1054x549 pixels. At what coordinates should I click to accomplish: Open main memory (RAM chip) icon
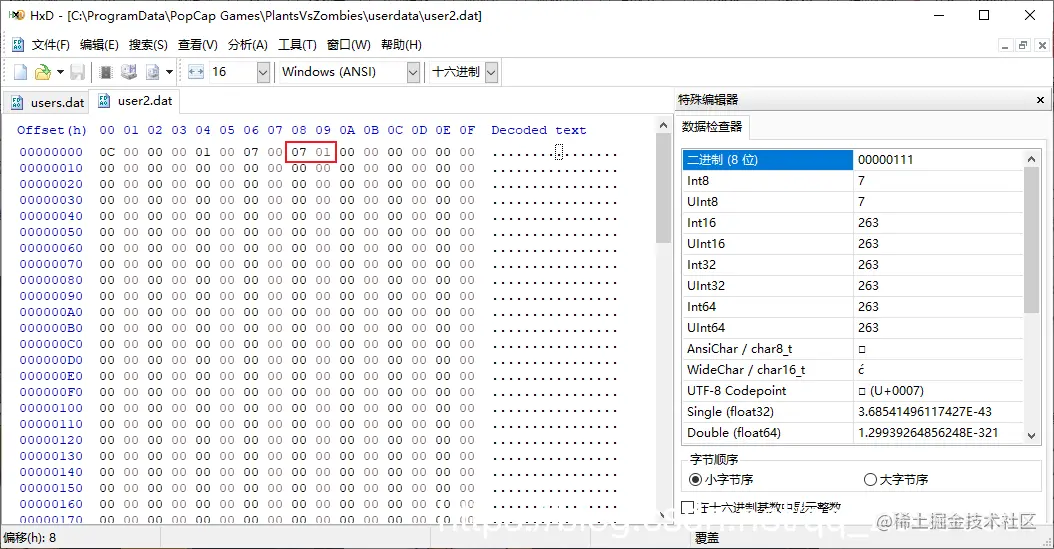[x=106, y=72]
